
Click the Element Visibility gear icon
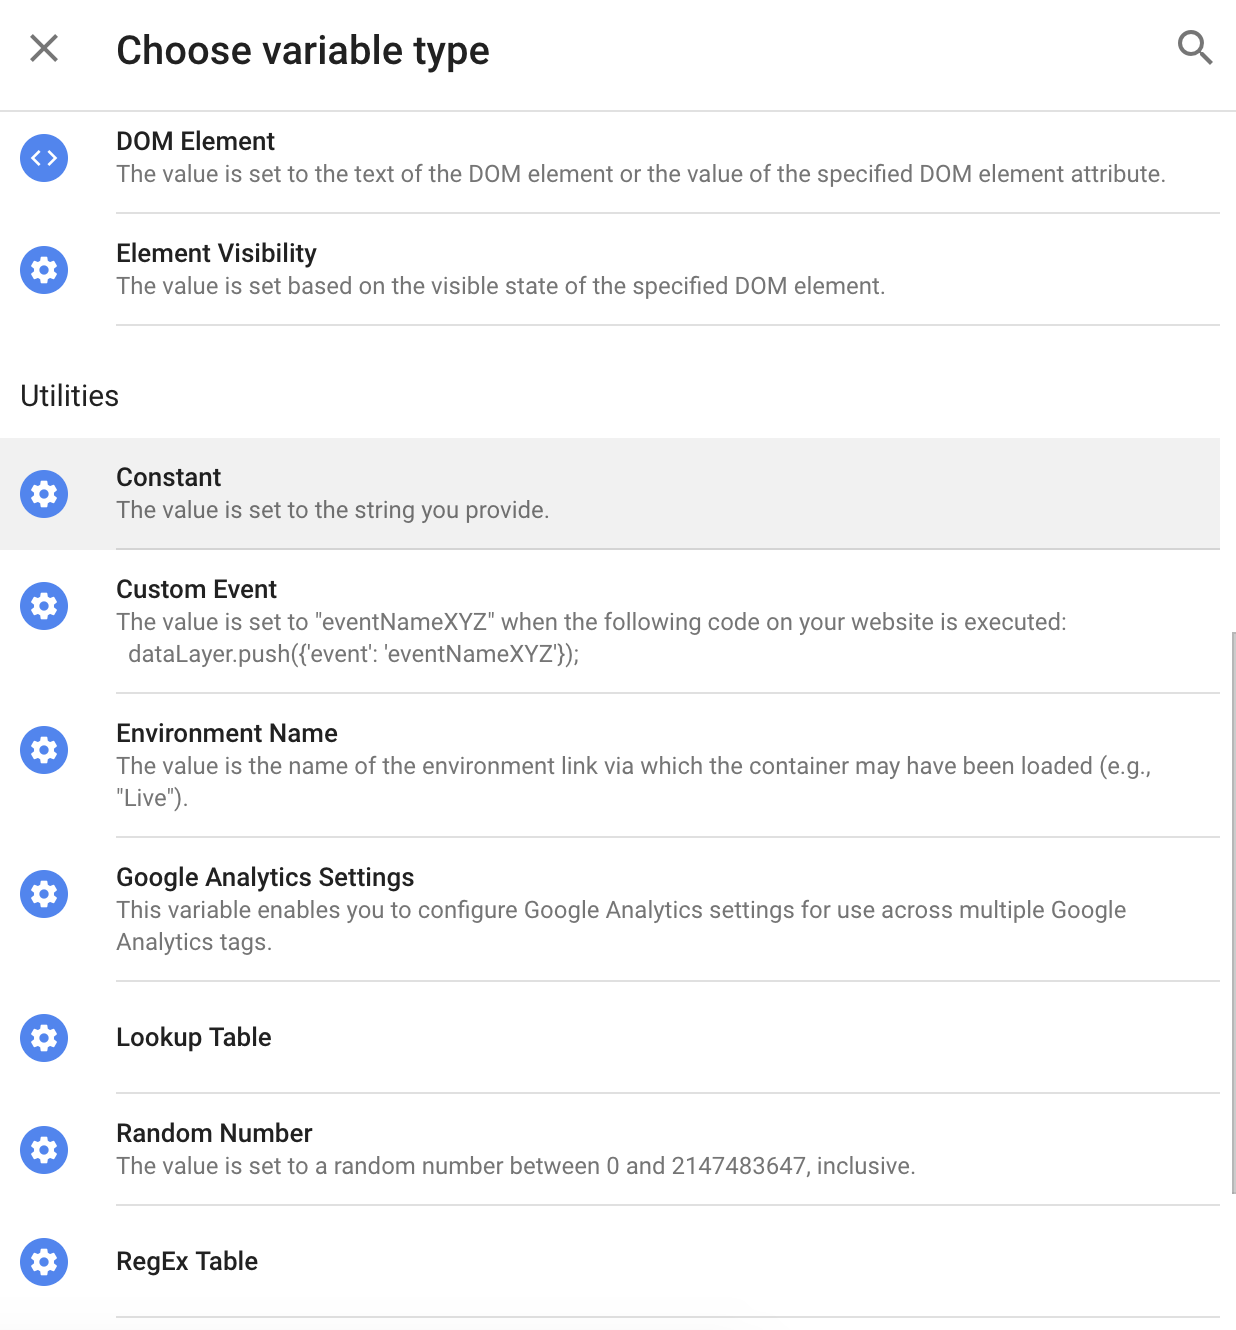pyautogui.click(x=44, y=270)
